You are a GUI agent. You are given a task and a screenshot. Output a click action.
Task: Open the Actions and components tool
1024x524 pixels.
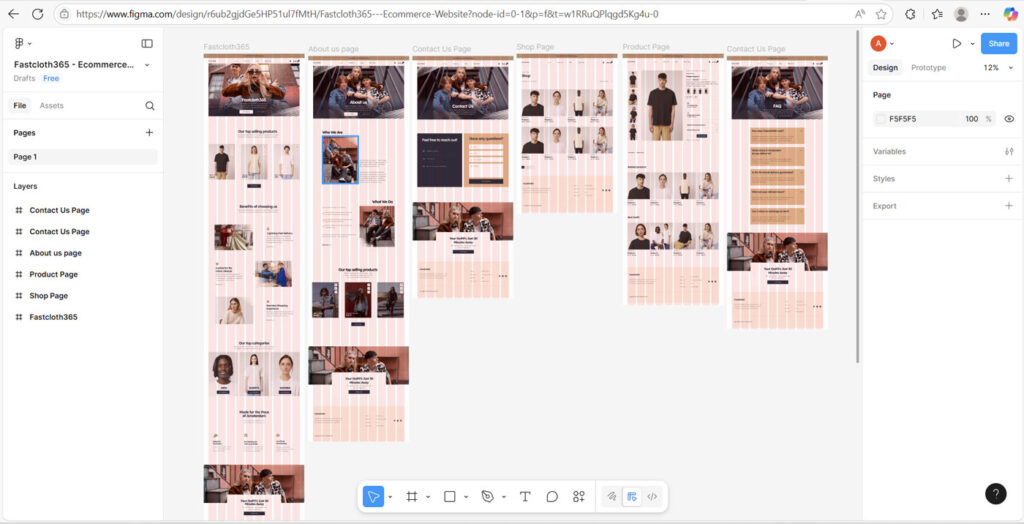tap(579, 496)
